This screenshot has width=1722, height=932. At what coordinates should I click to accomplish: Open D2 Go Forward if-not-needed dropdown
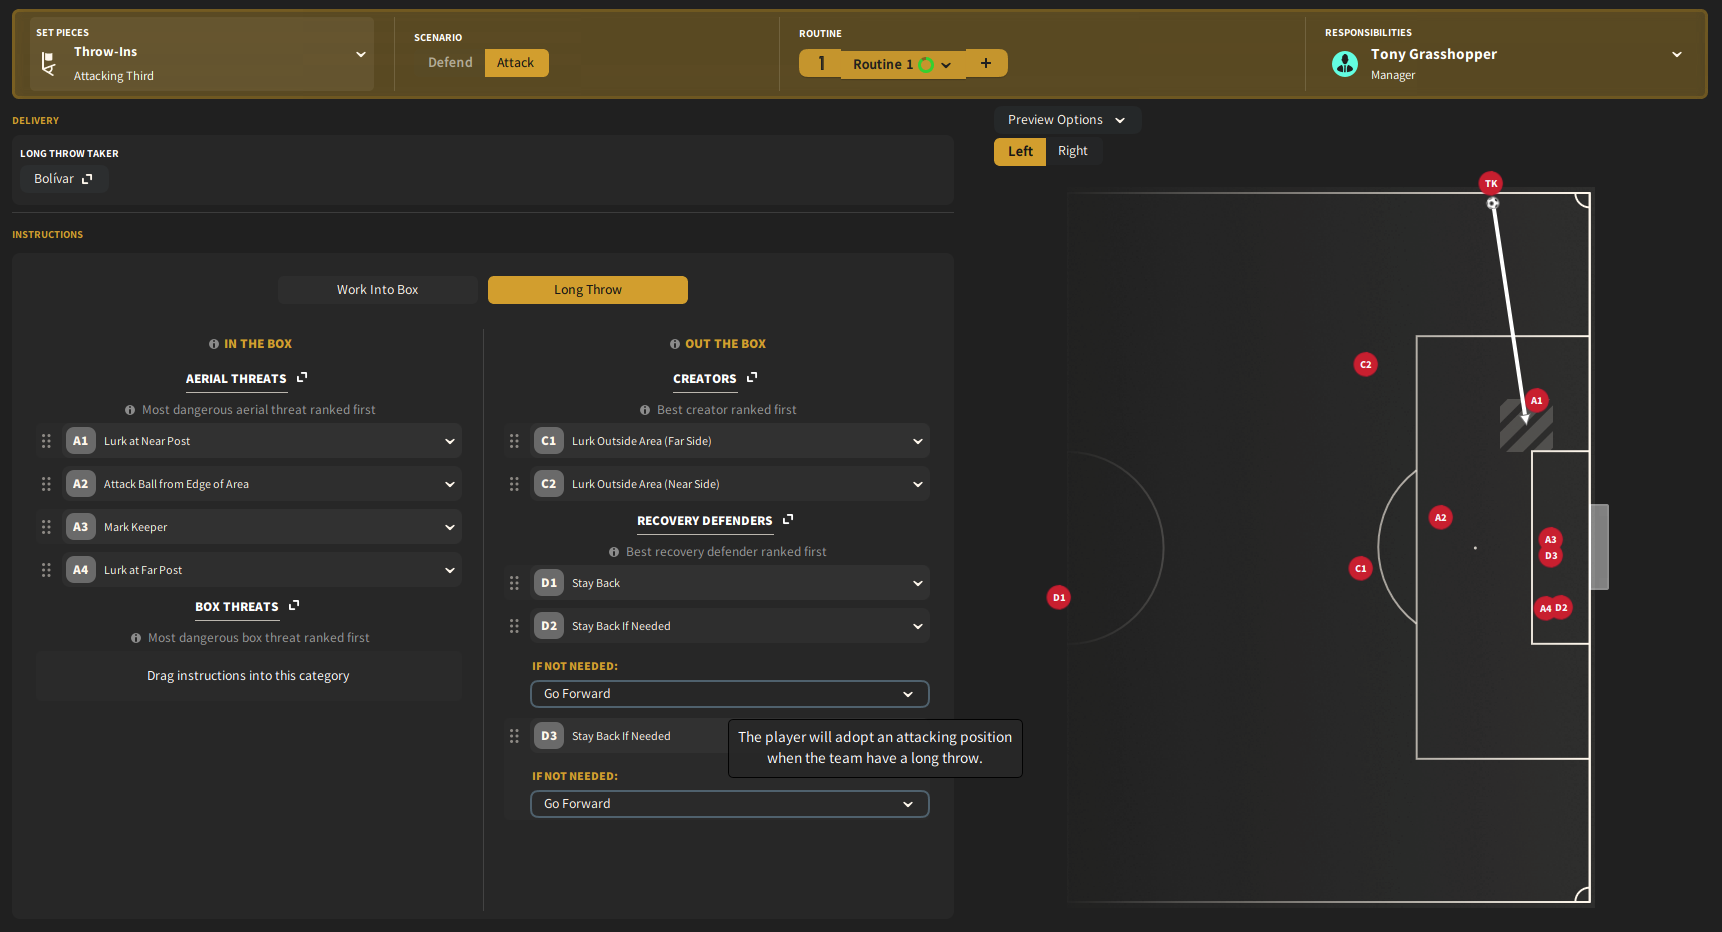[730, 694]
